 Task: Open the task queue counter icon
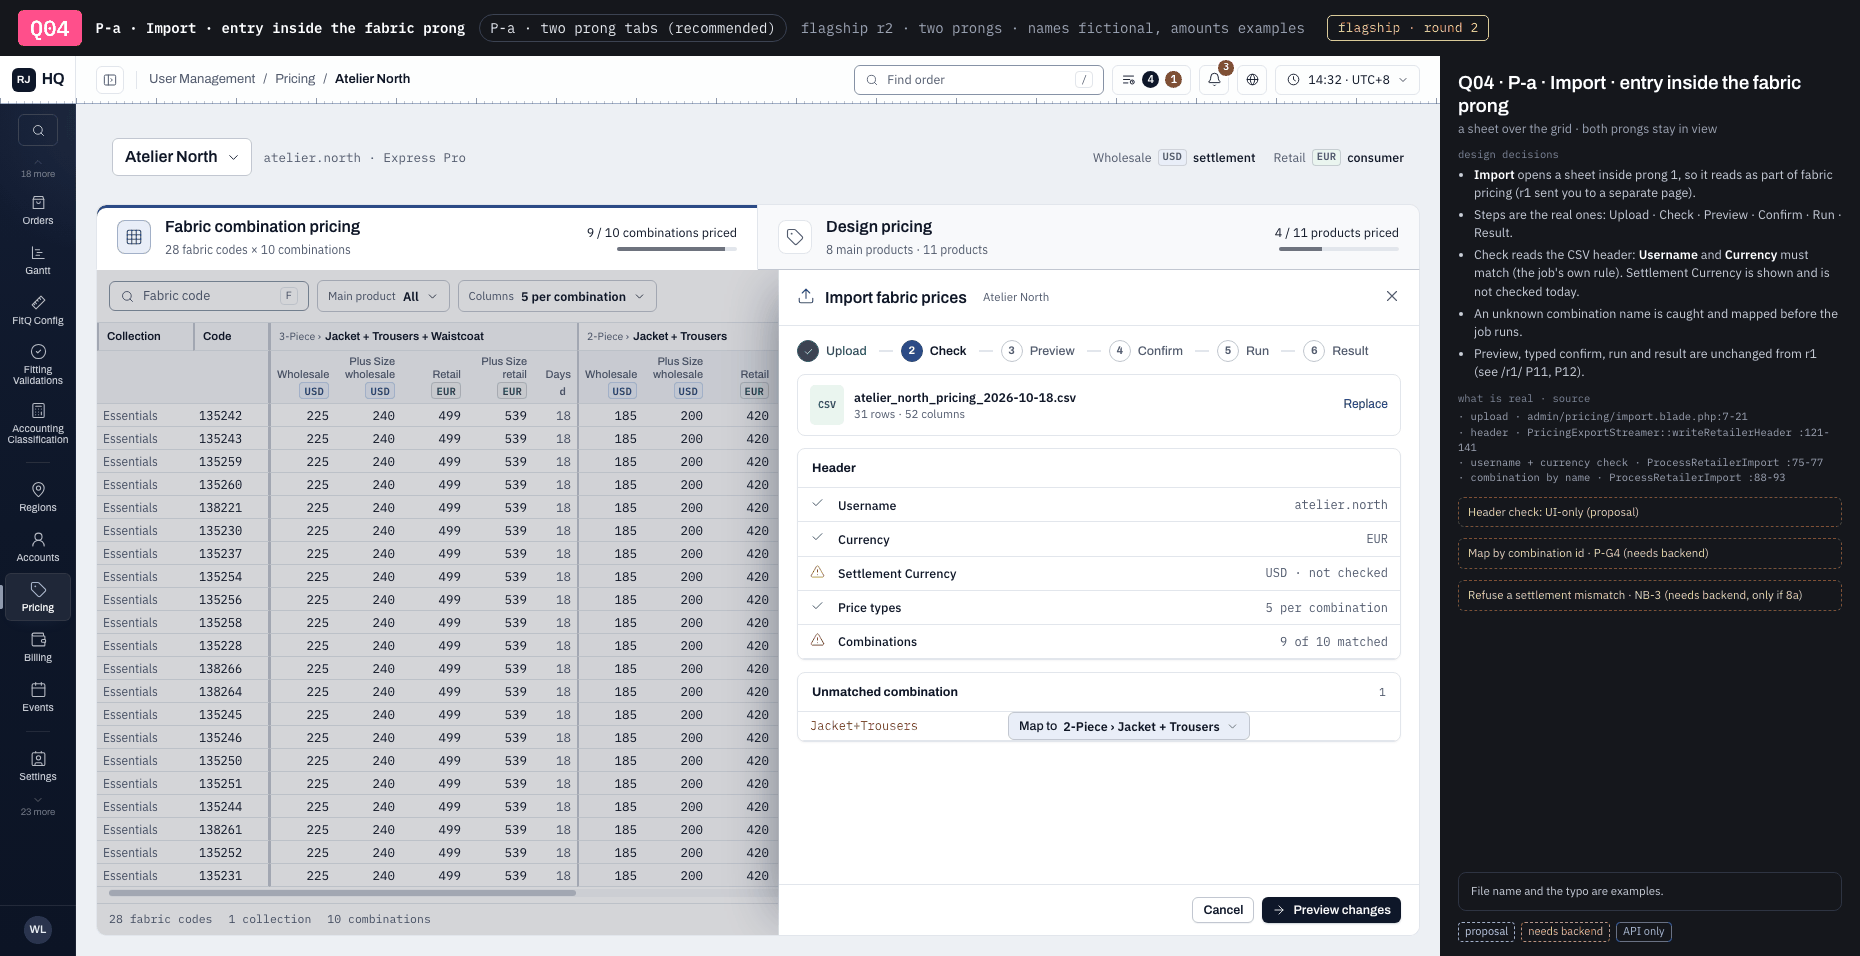point(1151,80)
